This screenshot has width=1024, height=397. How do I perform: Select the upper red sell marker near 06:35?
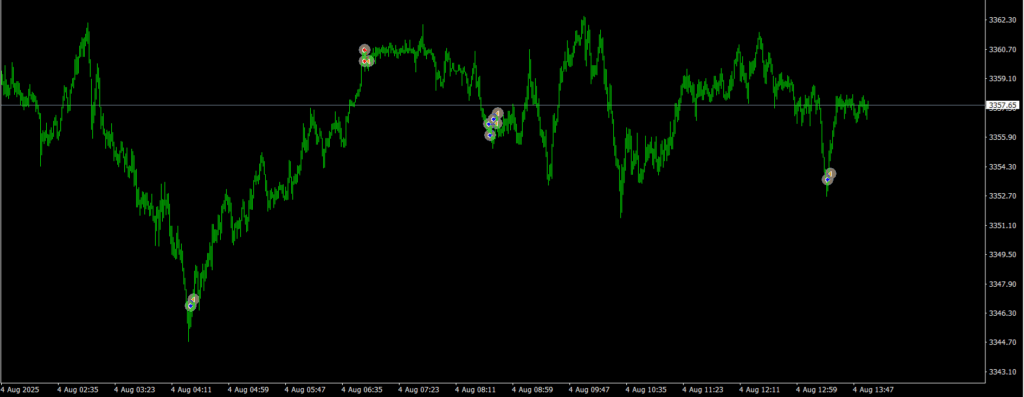pos(364,50)
